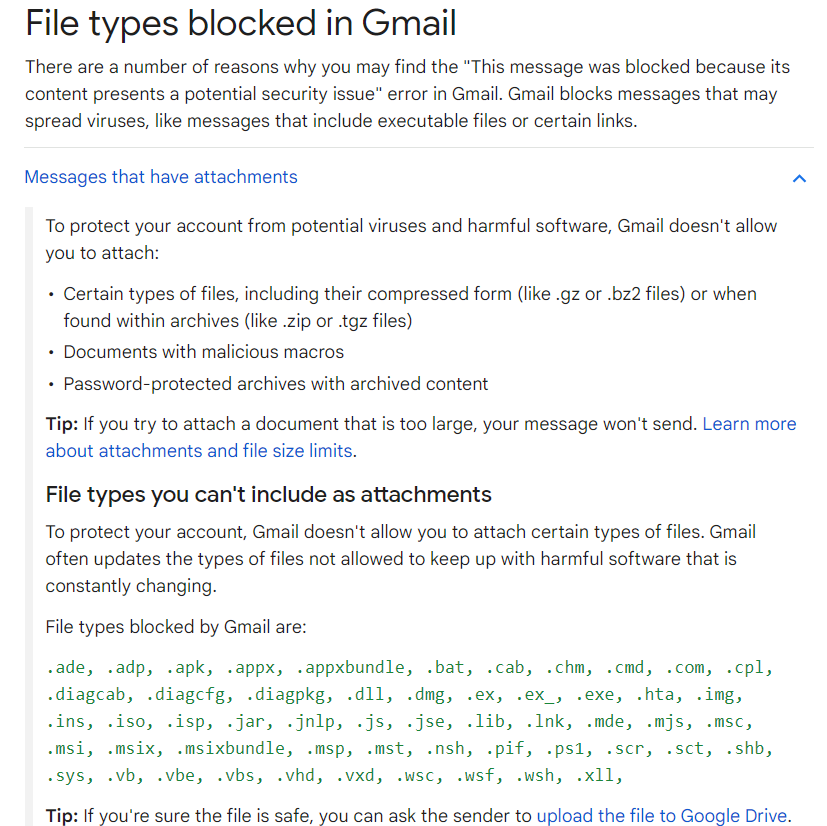
Task: Click 'File types you can't include as attachments' heading
Action: [x=269, y=494]
